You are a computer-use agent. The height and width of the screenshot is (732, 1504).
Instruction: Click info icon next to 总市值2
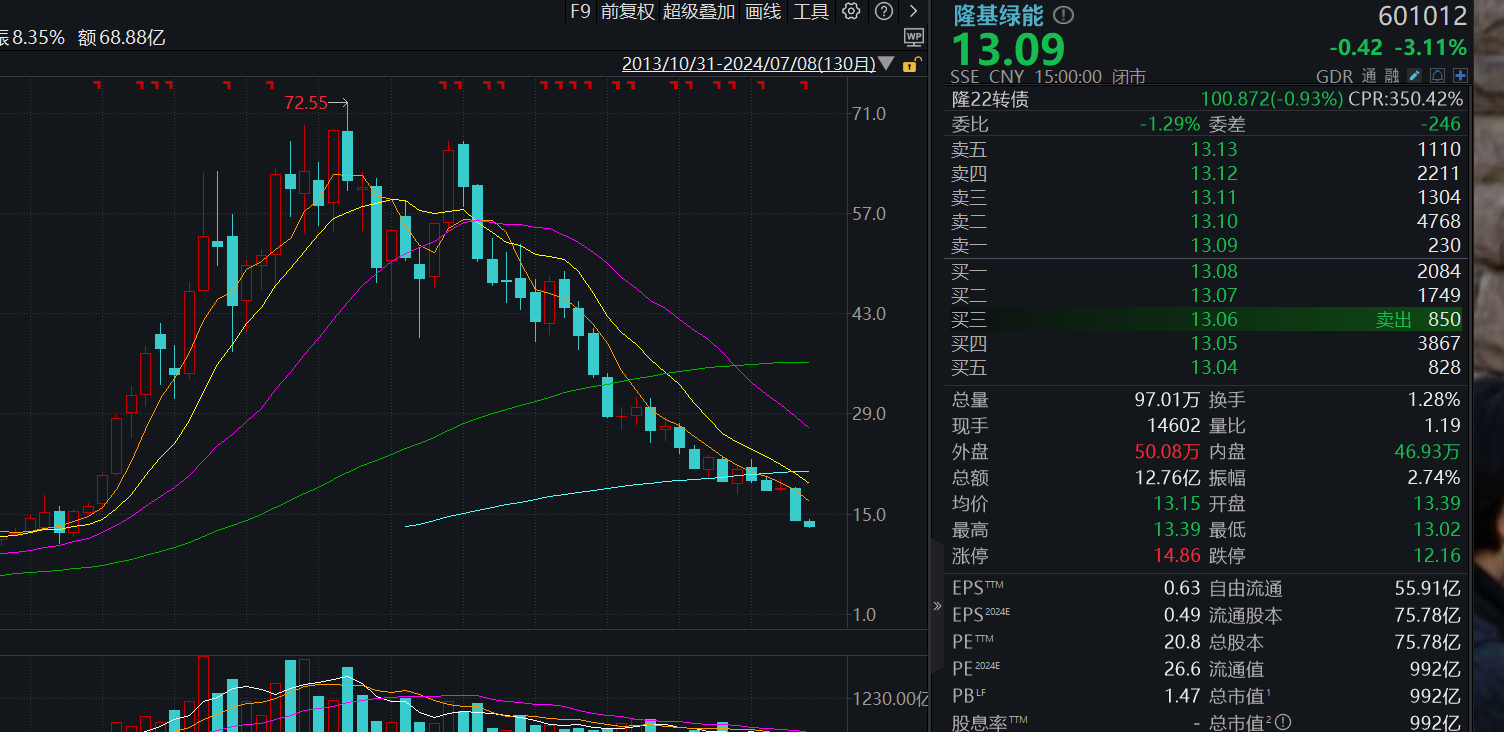(1282, 722)
